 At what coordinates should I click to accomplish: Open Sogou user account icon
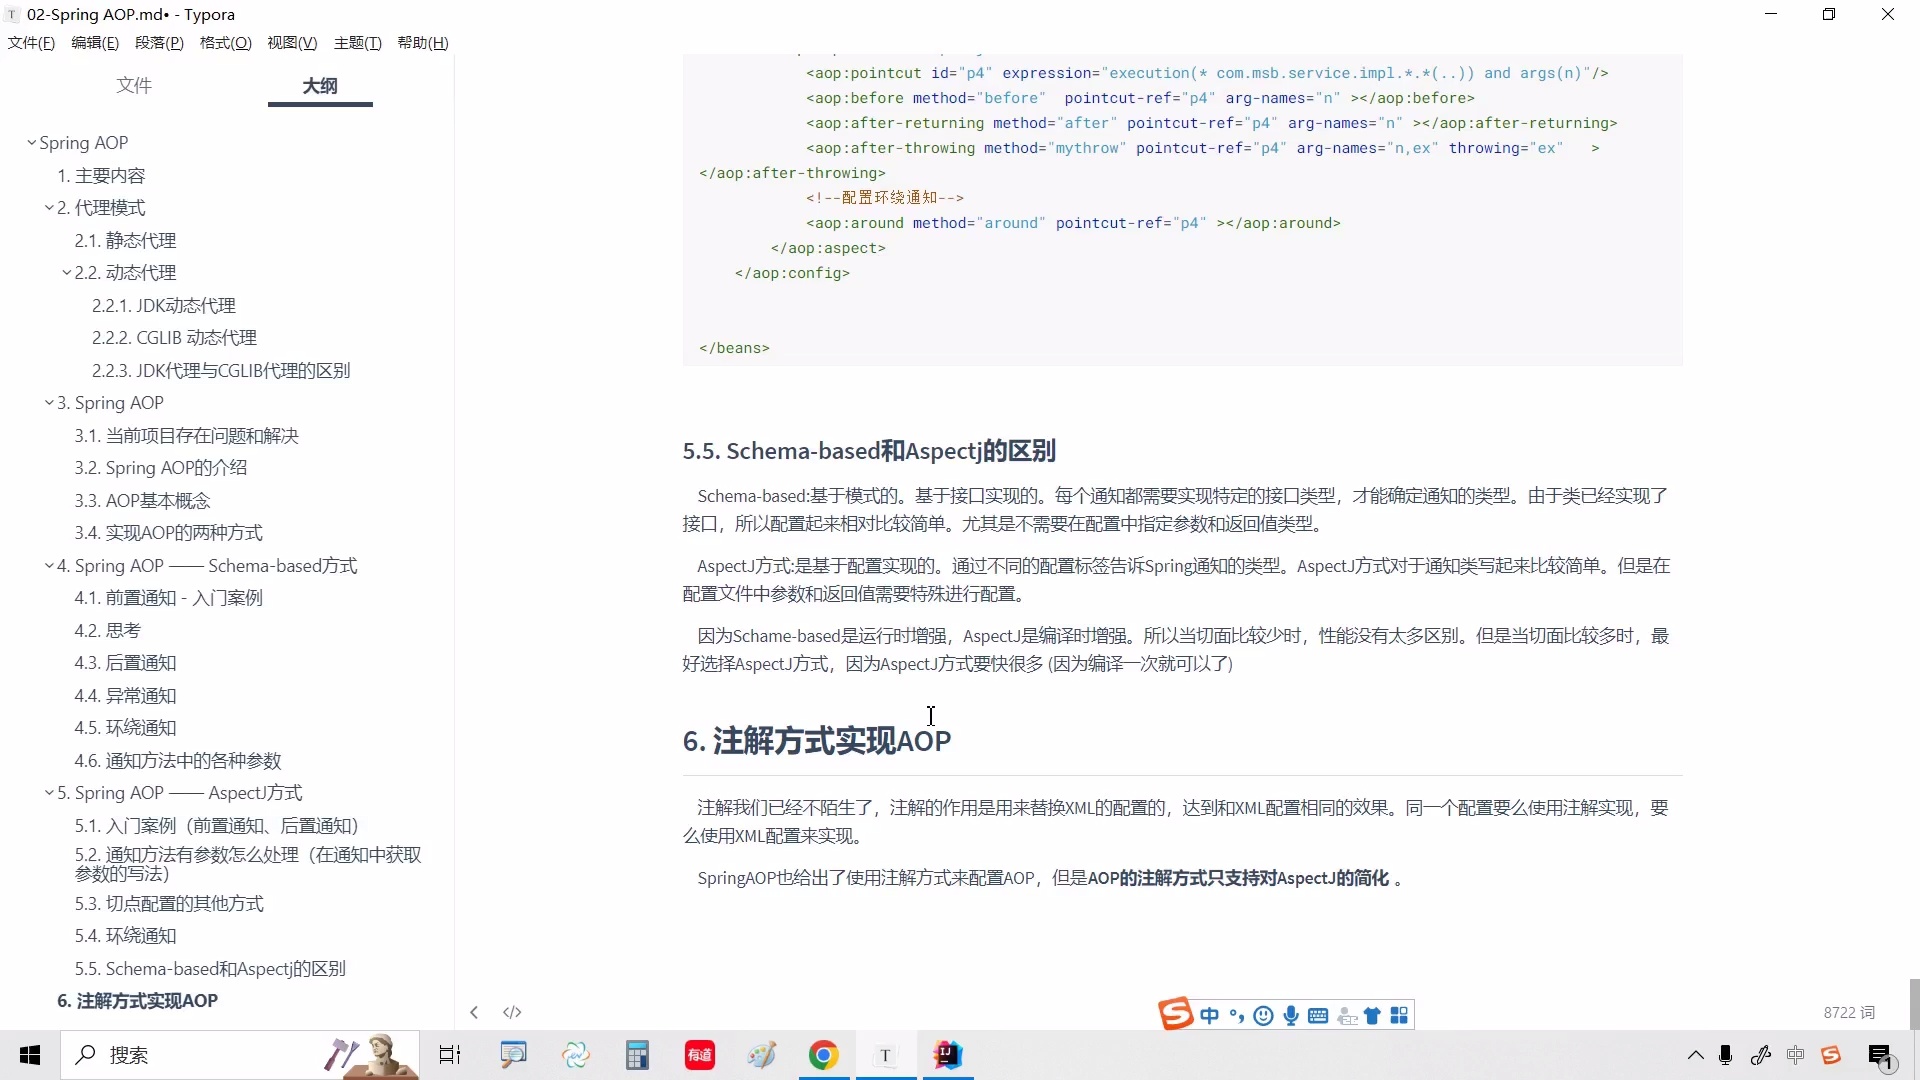[1347, 1015]
